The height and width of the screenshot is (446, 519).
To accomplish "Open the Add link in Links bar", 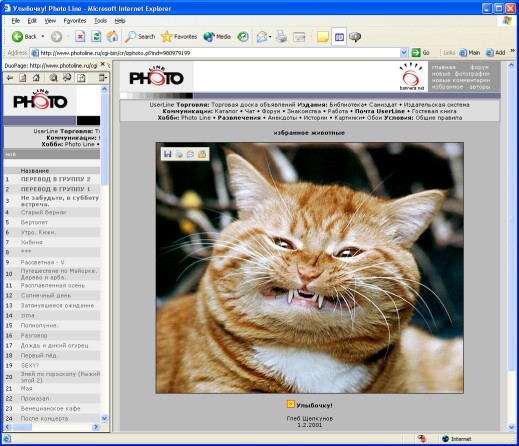I will (496, 53).
